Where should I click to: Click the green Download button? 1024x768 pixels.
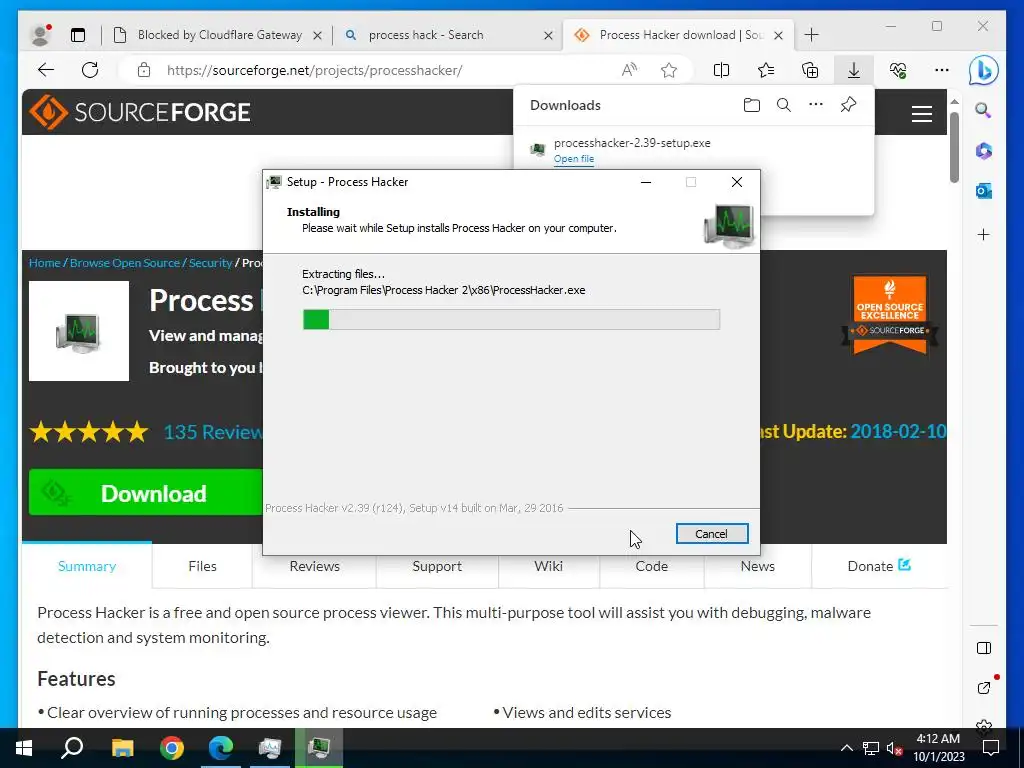coord(146,492)
